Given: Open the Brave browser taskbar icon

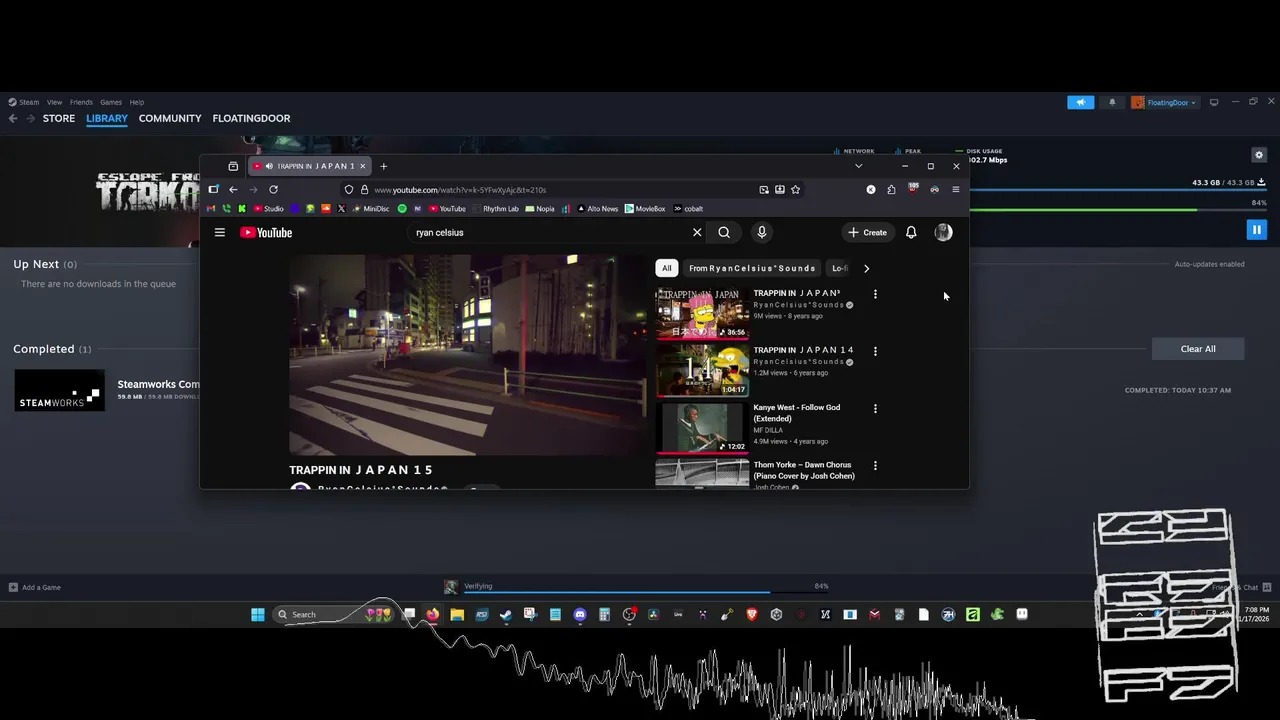Looking at the screenshot, I should pos(752,615).
